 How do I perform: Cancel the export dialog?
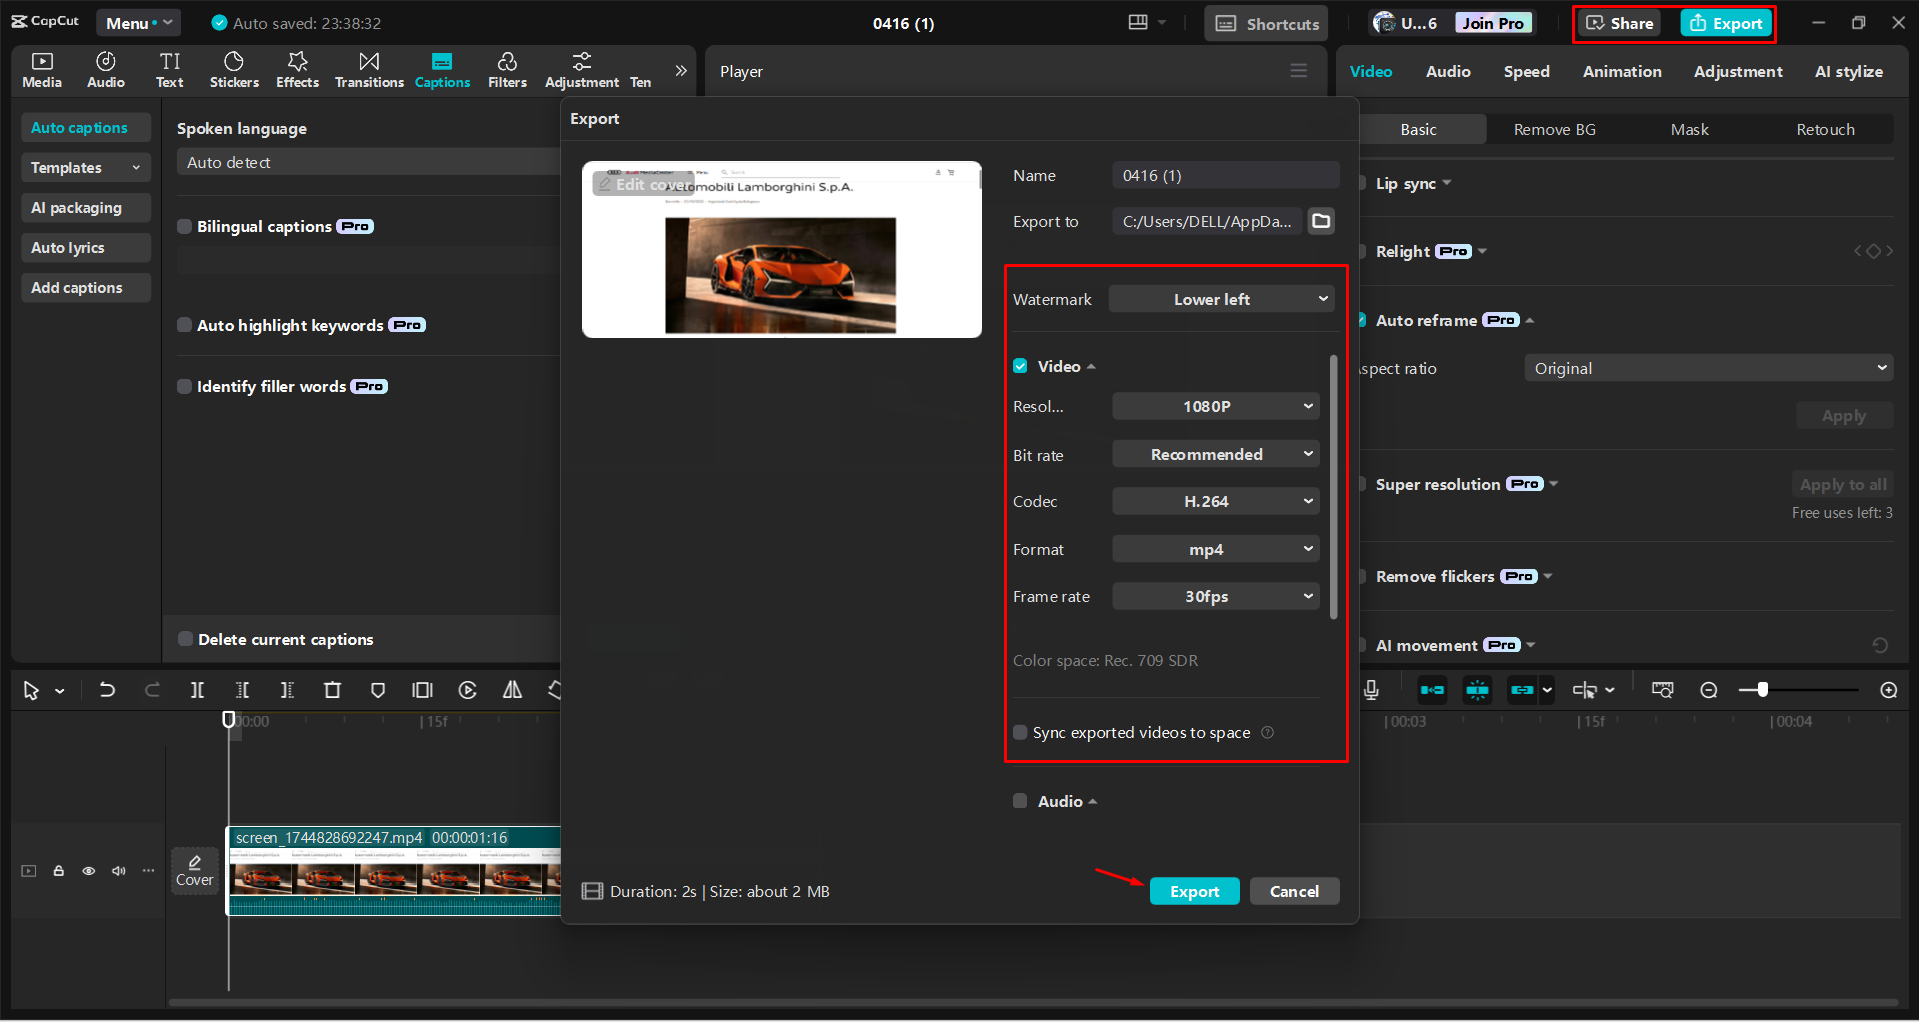tap(1294, 891)
